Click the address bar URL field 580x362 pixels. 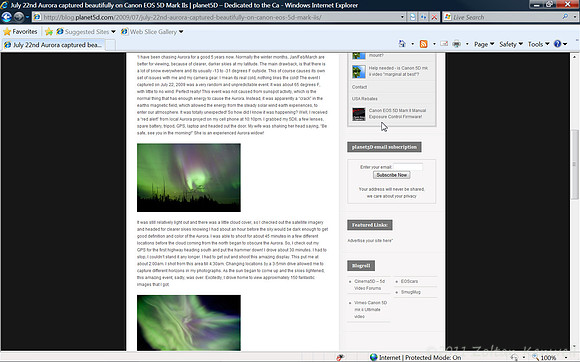215,17
